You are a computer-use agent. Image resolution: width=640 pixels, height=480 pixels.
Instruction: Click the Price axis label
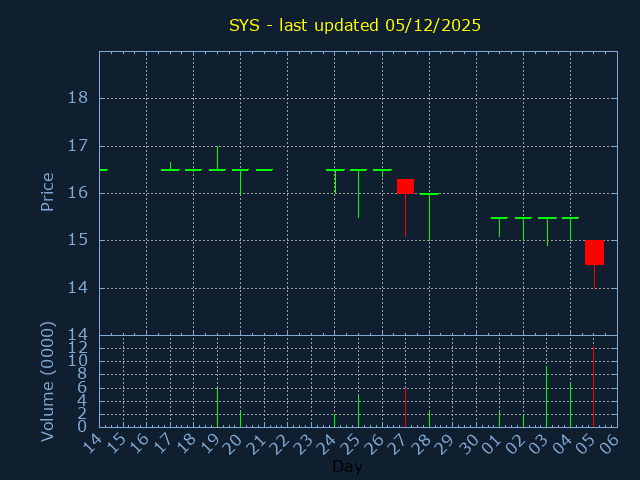47,192
